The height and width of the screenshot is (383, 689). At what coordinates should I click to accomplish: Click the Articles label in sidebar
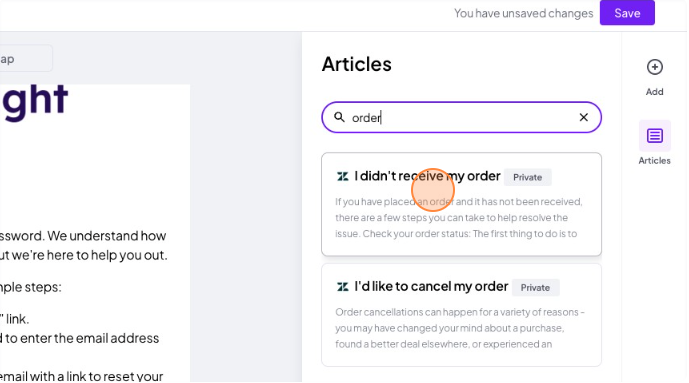(x=654, y=161)
